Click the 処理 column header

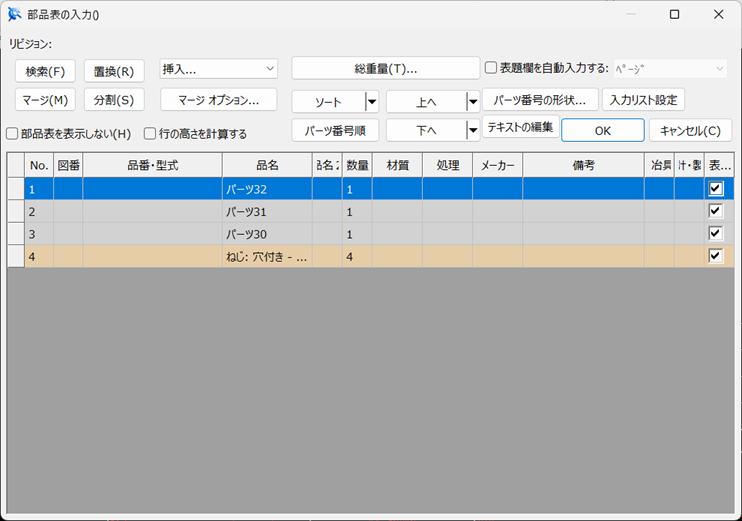tap(448, 165)
